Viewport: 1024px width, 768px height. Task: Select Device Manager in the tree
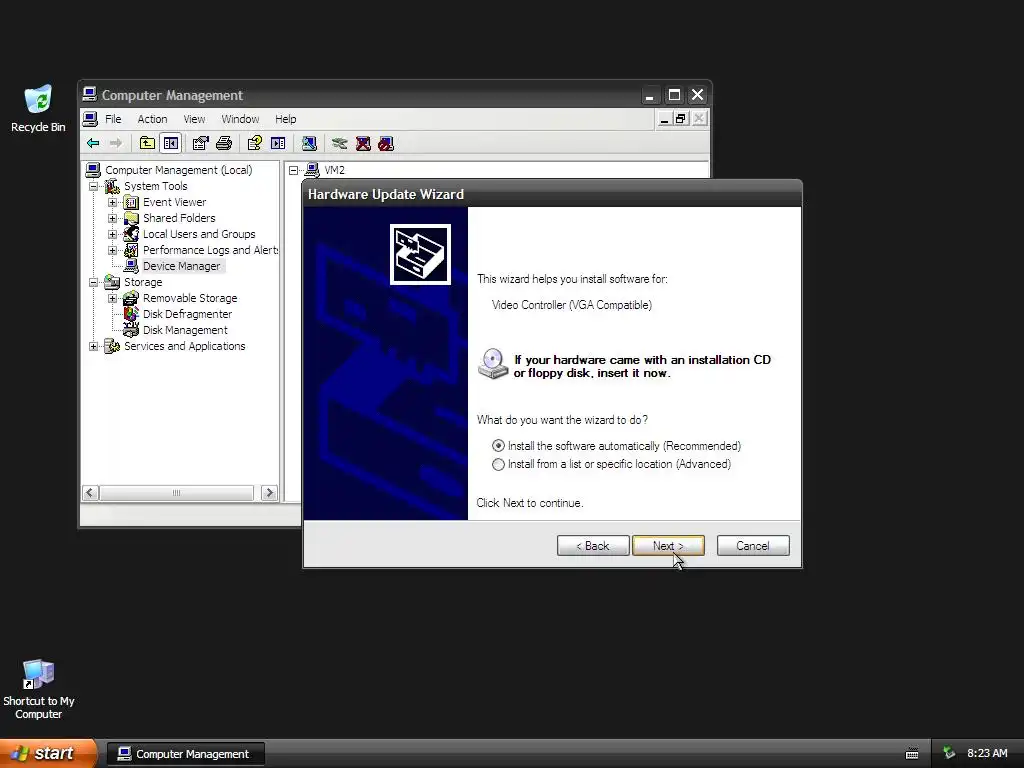tap(182, 266)
